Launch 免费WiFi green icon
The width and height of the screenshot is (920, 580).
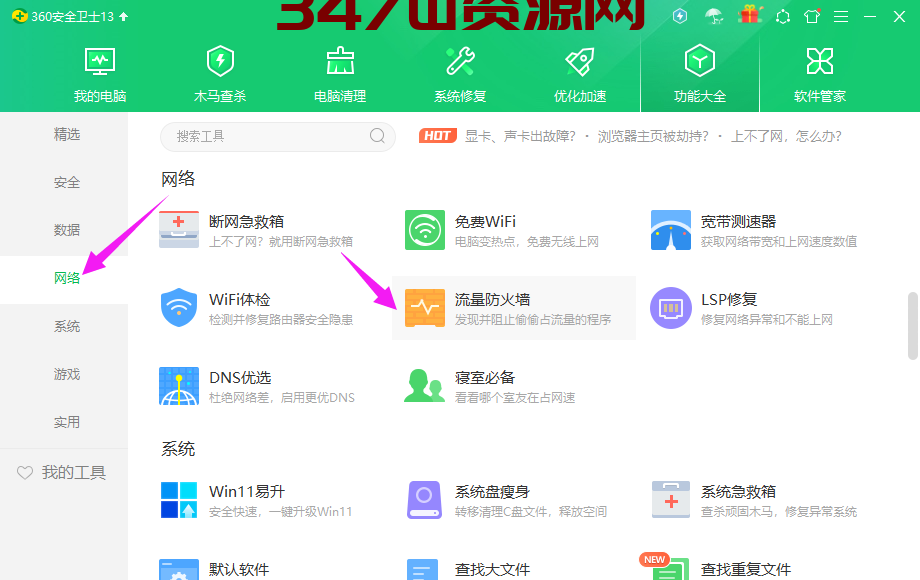coord(425,230)
